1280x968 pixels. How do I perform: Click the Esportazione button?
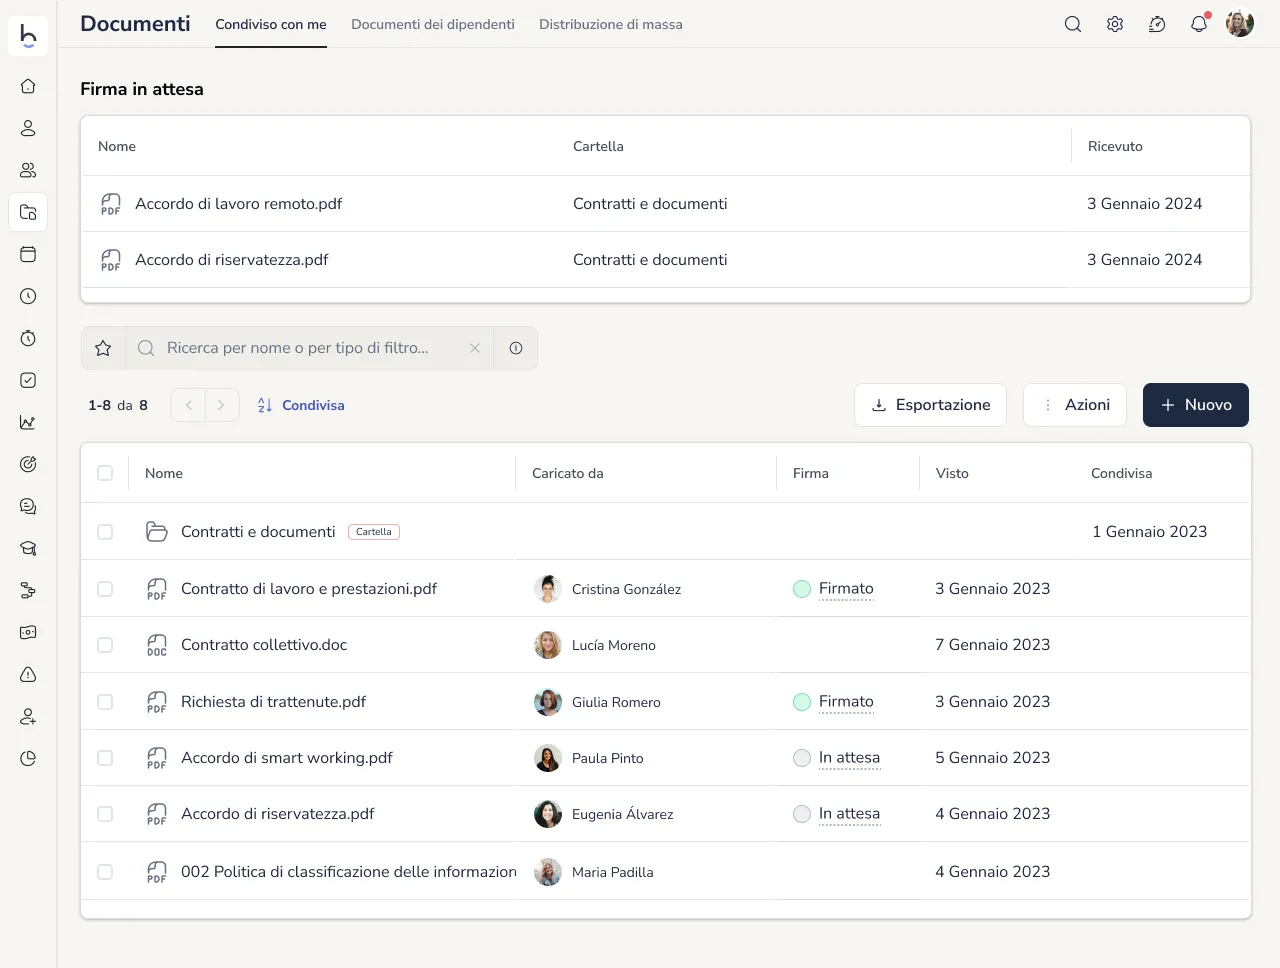click(930, 405)
